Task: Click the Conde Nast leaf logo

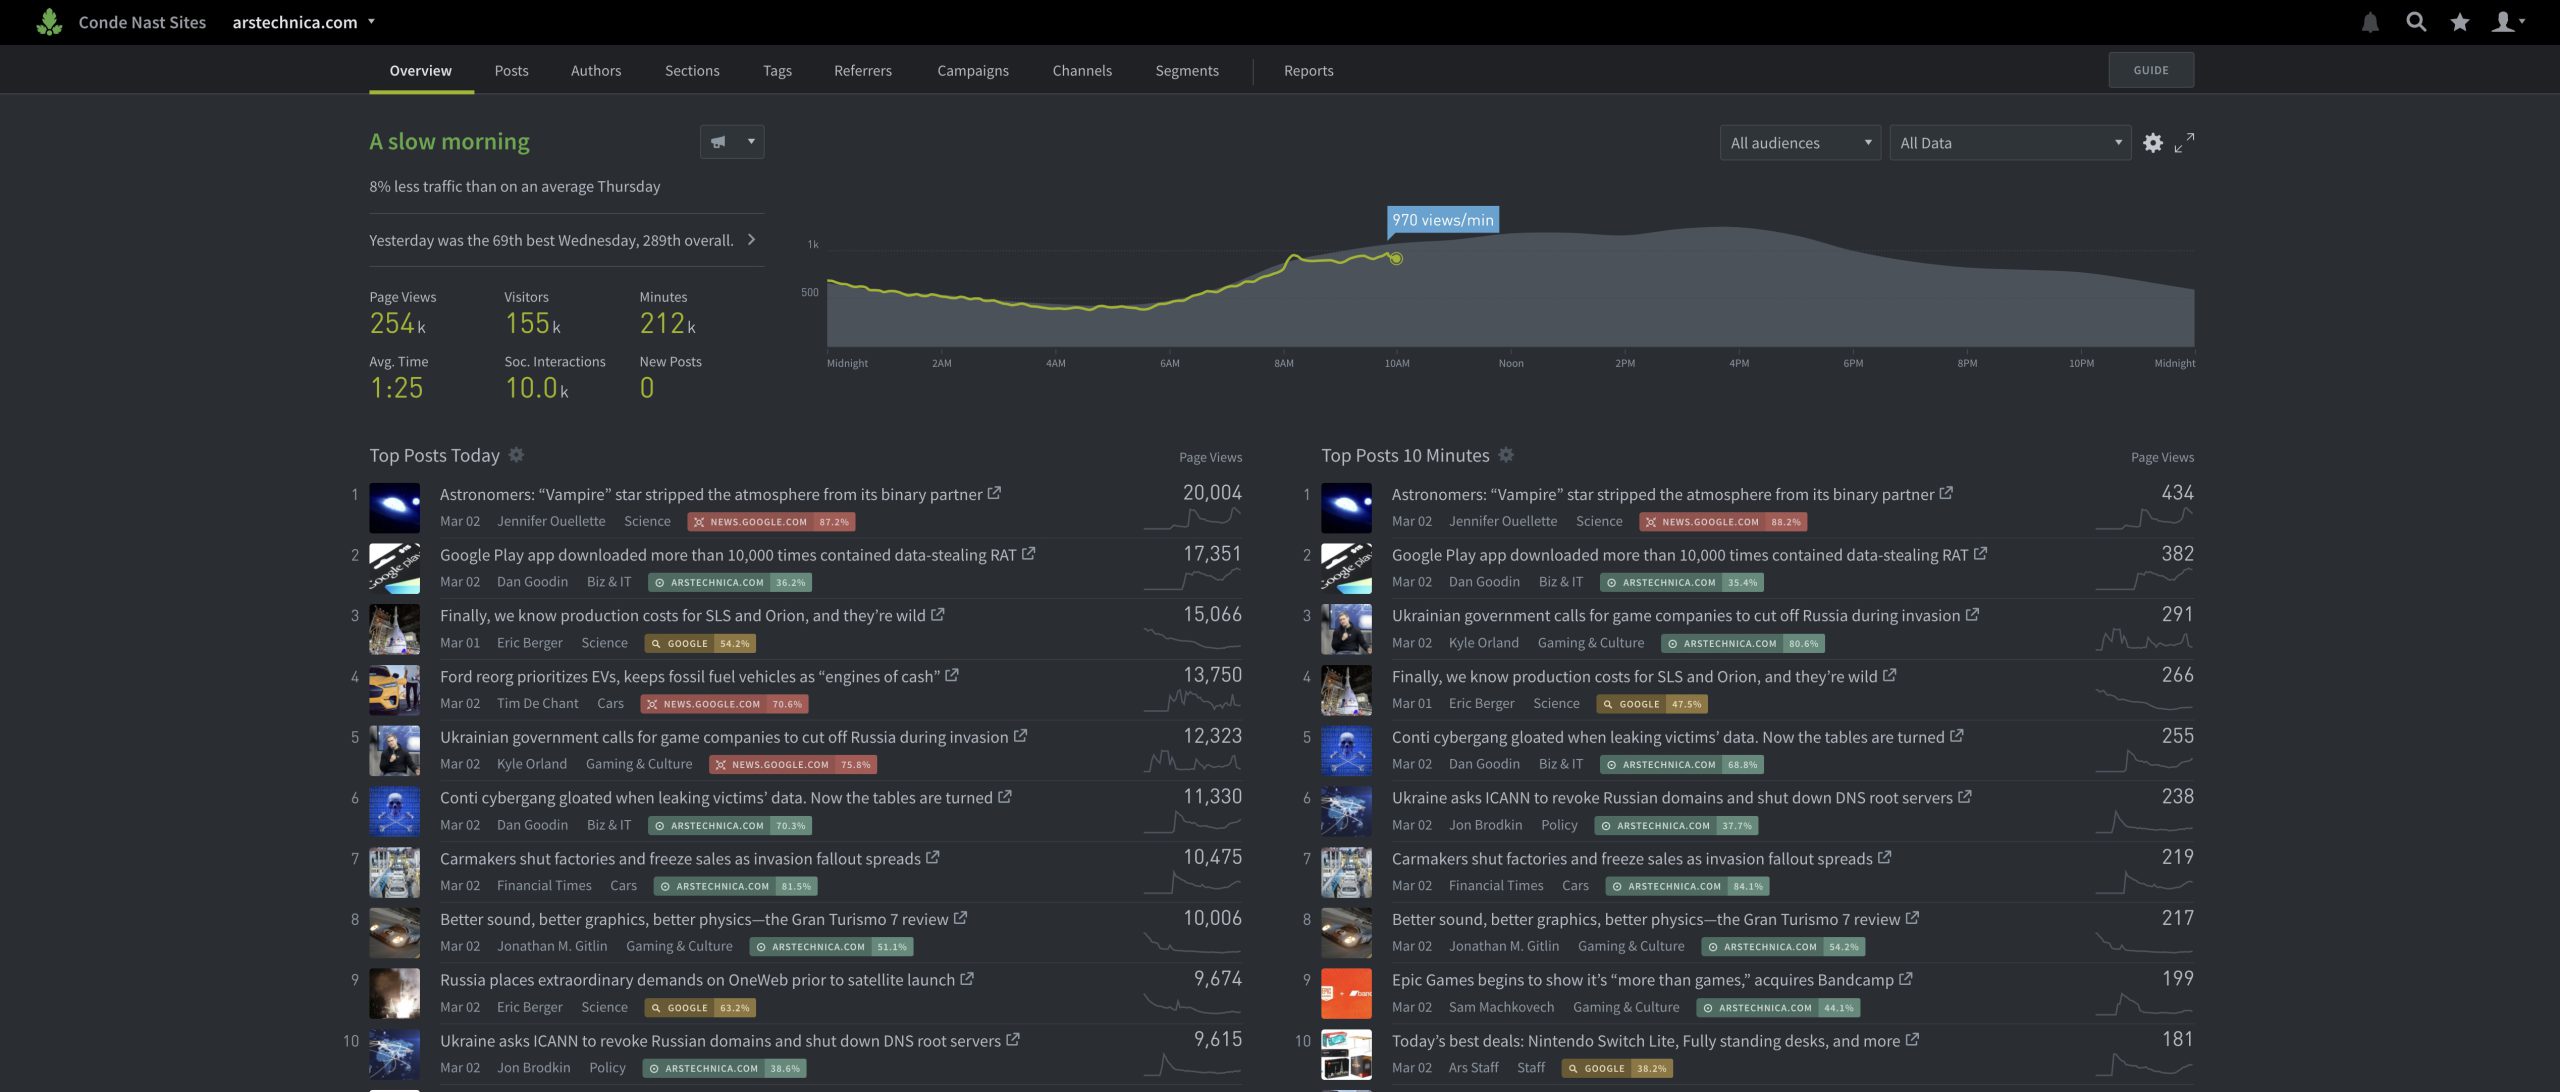Action: [x=50, y=21]
